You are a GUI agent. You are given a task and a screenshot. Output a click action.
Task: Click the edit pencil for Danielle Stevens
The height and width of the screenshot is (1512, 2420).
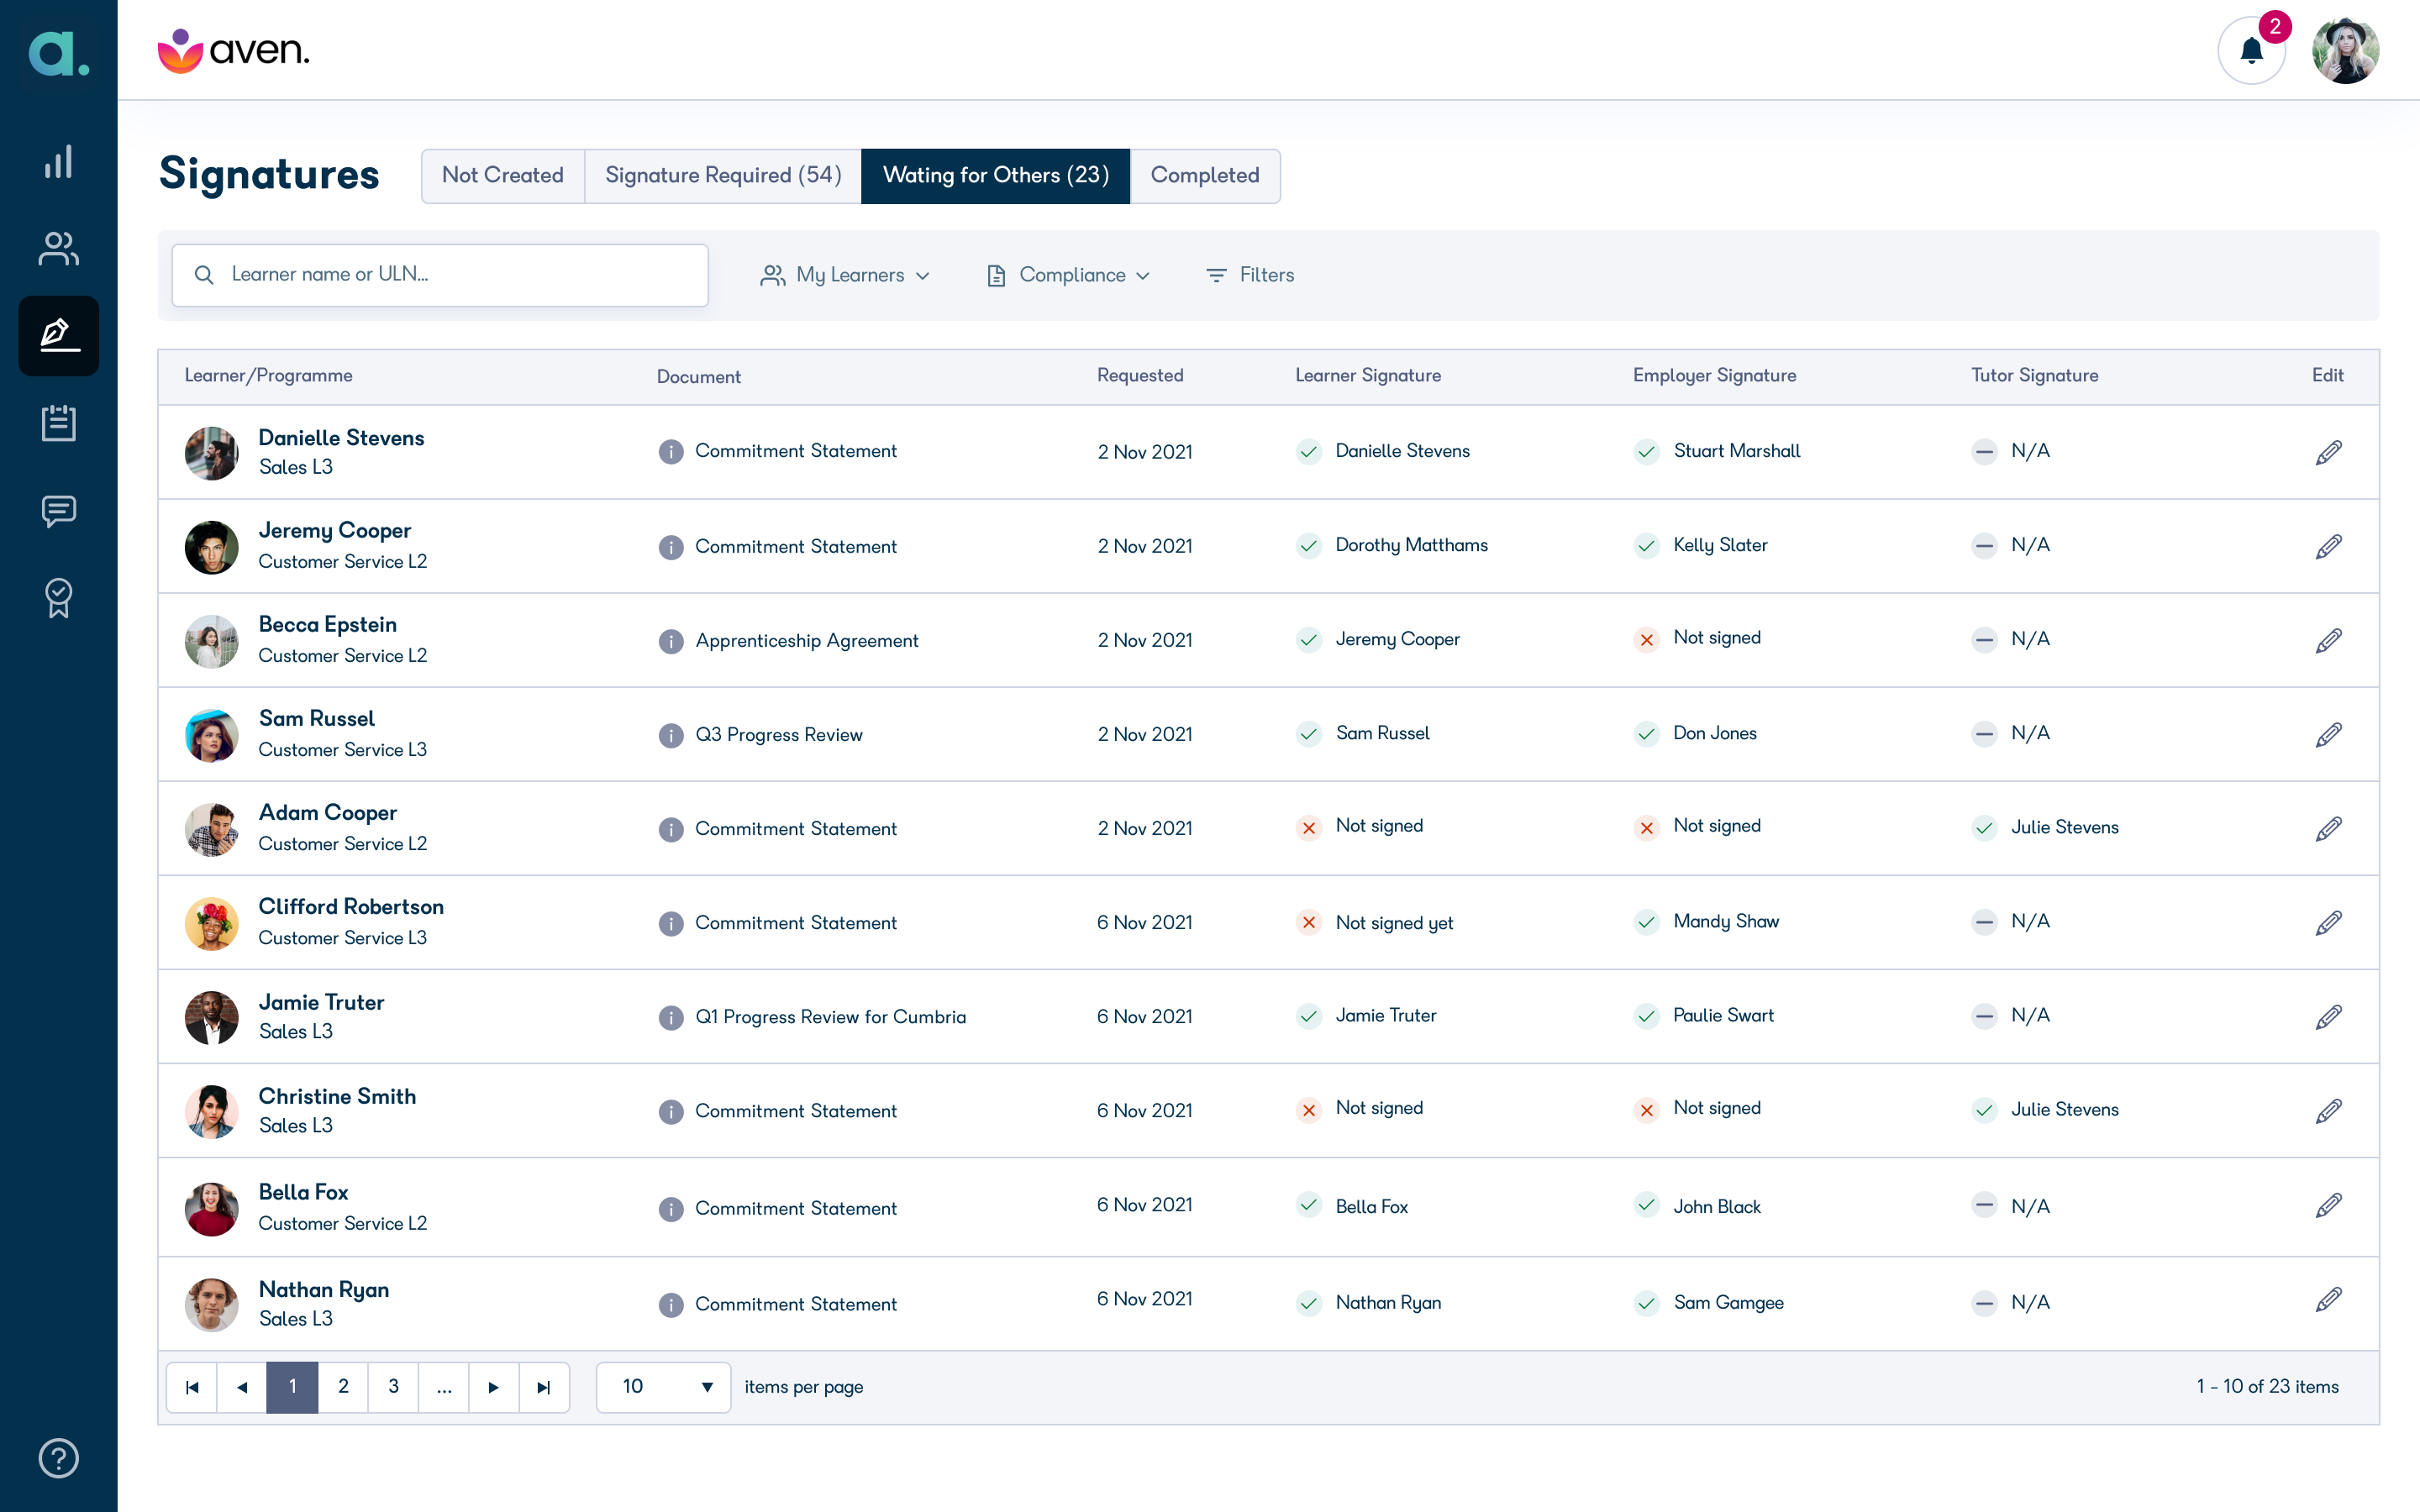pos(2328,452)
